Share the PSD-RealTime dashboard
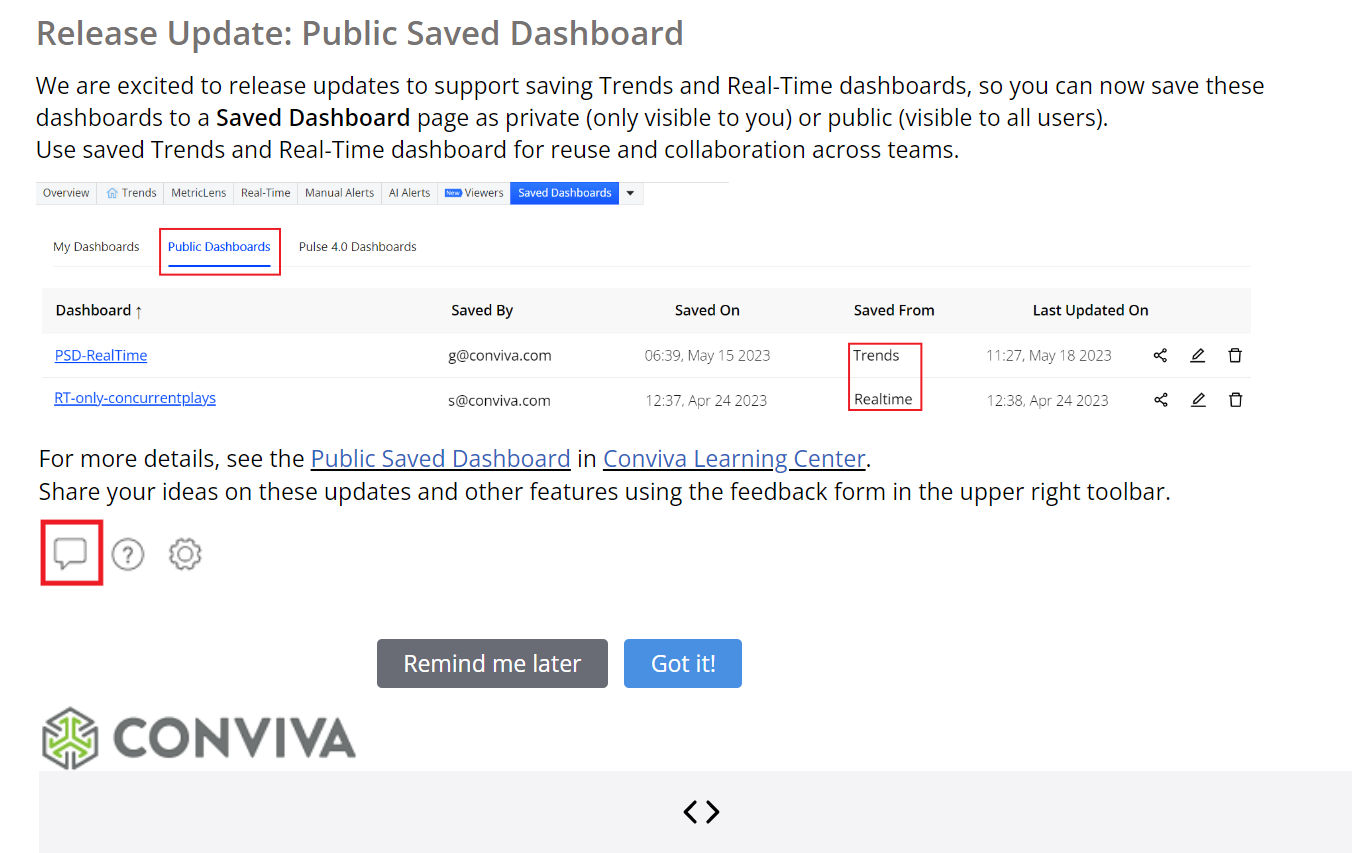This screenshot has height=853, width=1352. pyautogui.click(x=1160, y=356)
